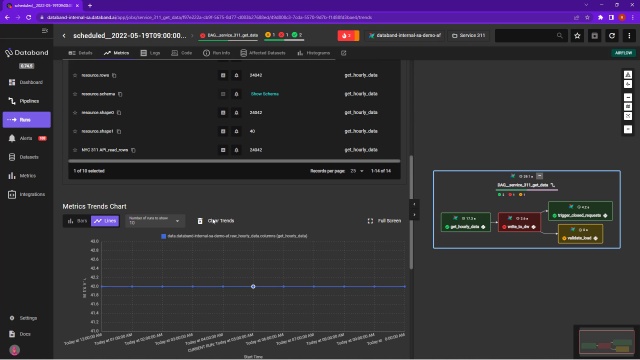
Task: Go back with header chevron
Action: [64, 36]
